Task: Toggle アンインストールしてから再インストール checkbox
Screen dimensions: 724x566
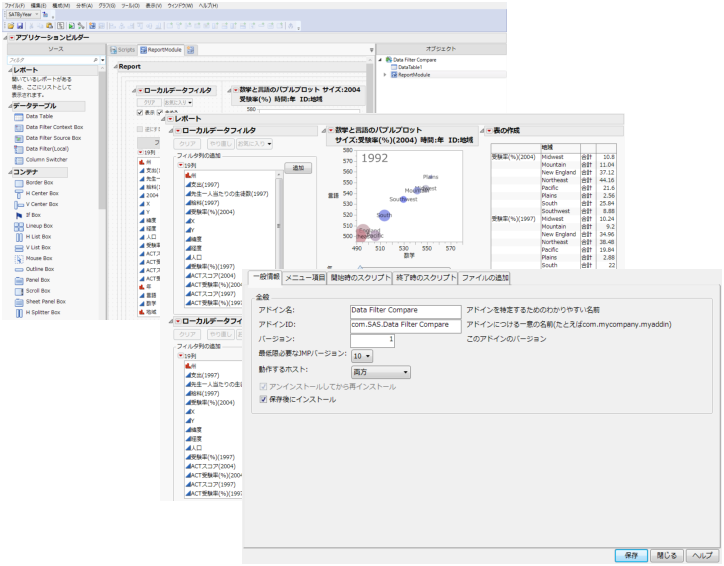Action: tap(263, 386)
